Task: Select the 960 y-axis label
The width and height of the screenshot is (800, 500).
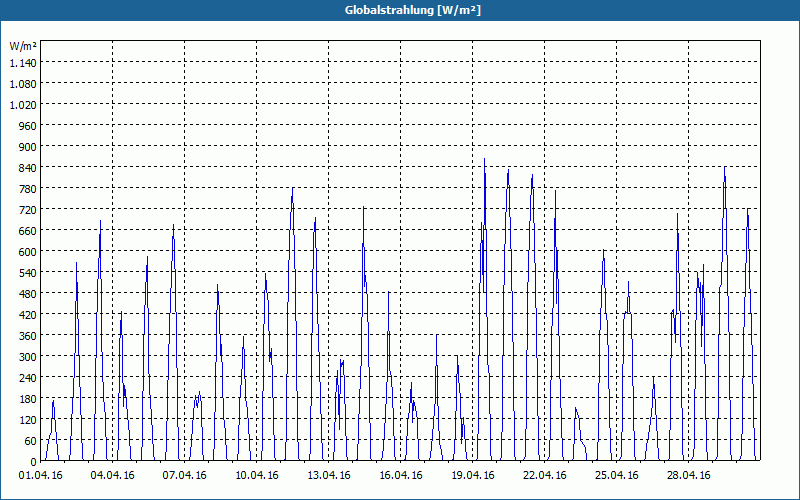Action: tap(28, 126)
